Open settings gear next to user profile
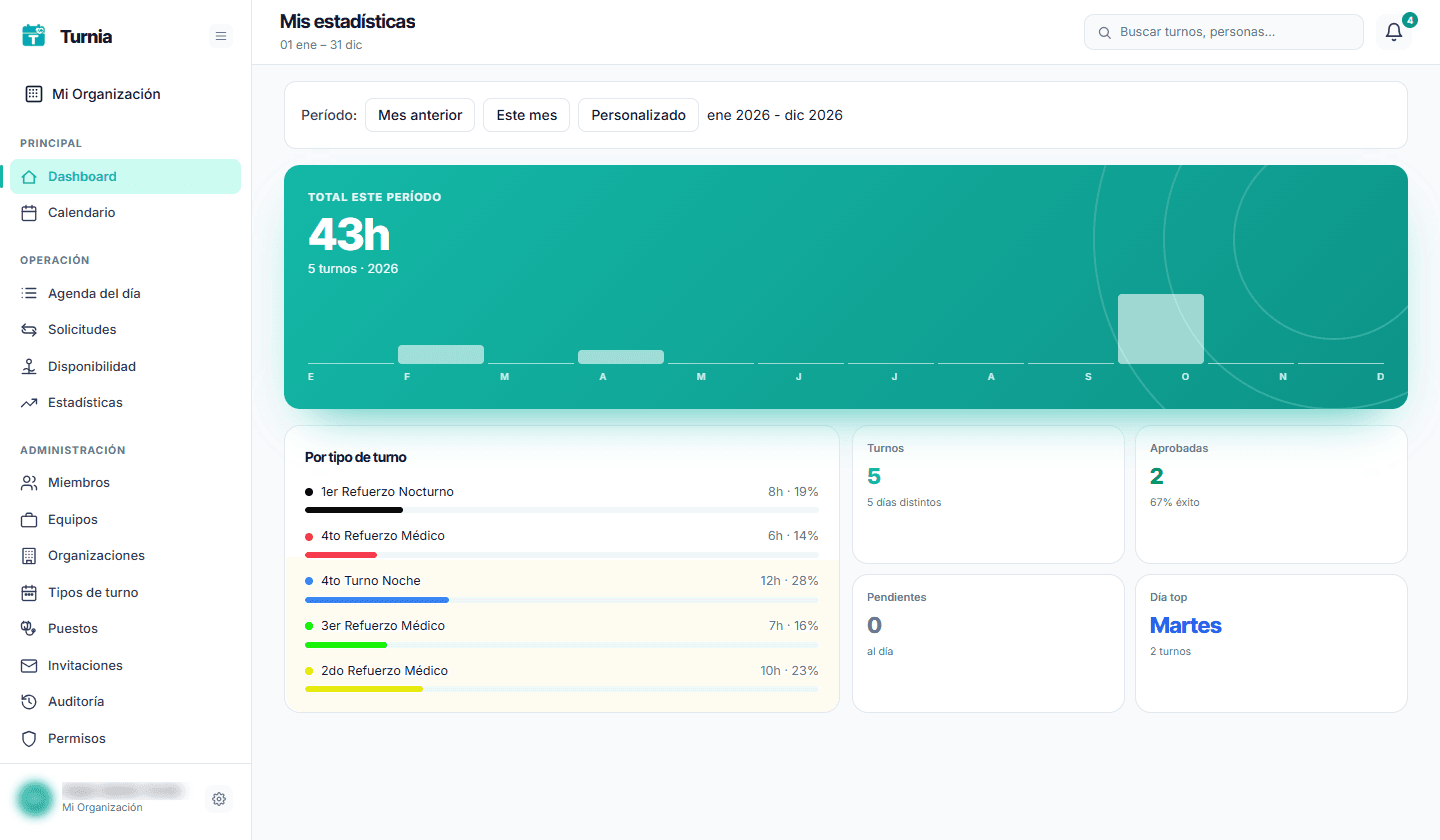 pos(219,799)
